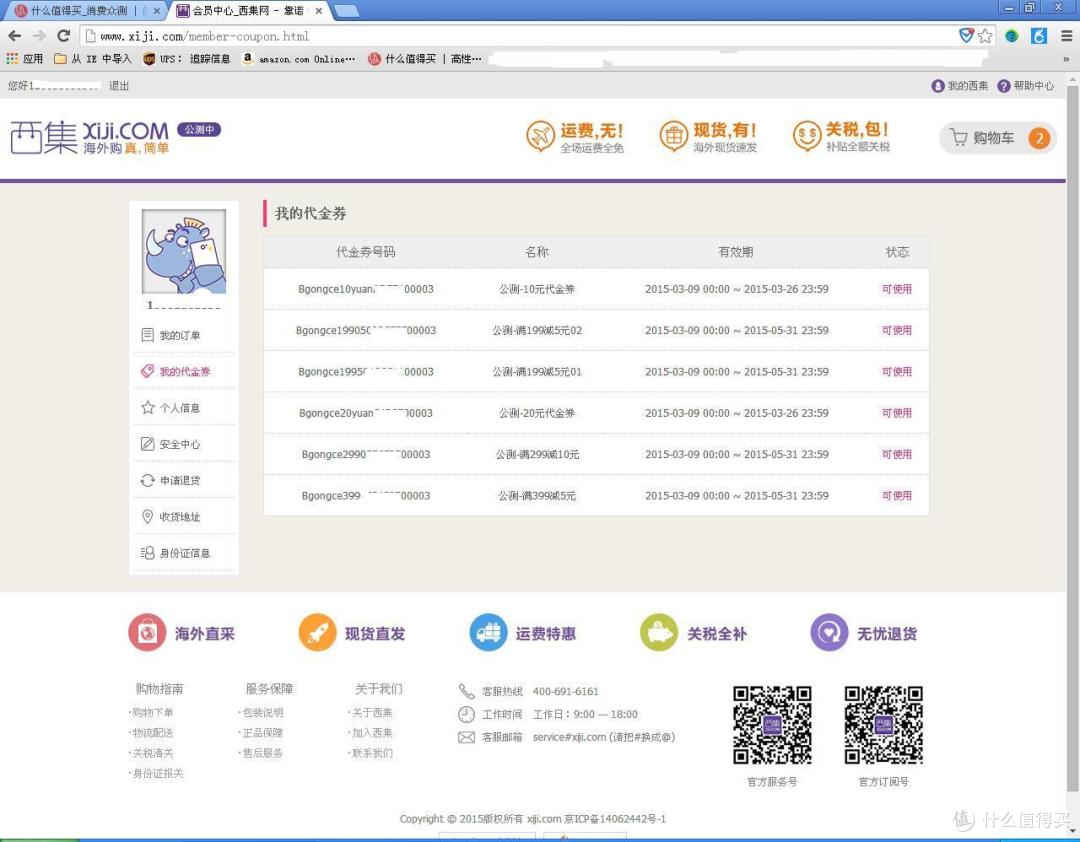The height and width of the screenshot is (842, 1080).
Task: Click the browser back arrow
Action: (x=14, y=36)
